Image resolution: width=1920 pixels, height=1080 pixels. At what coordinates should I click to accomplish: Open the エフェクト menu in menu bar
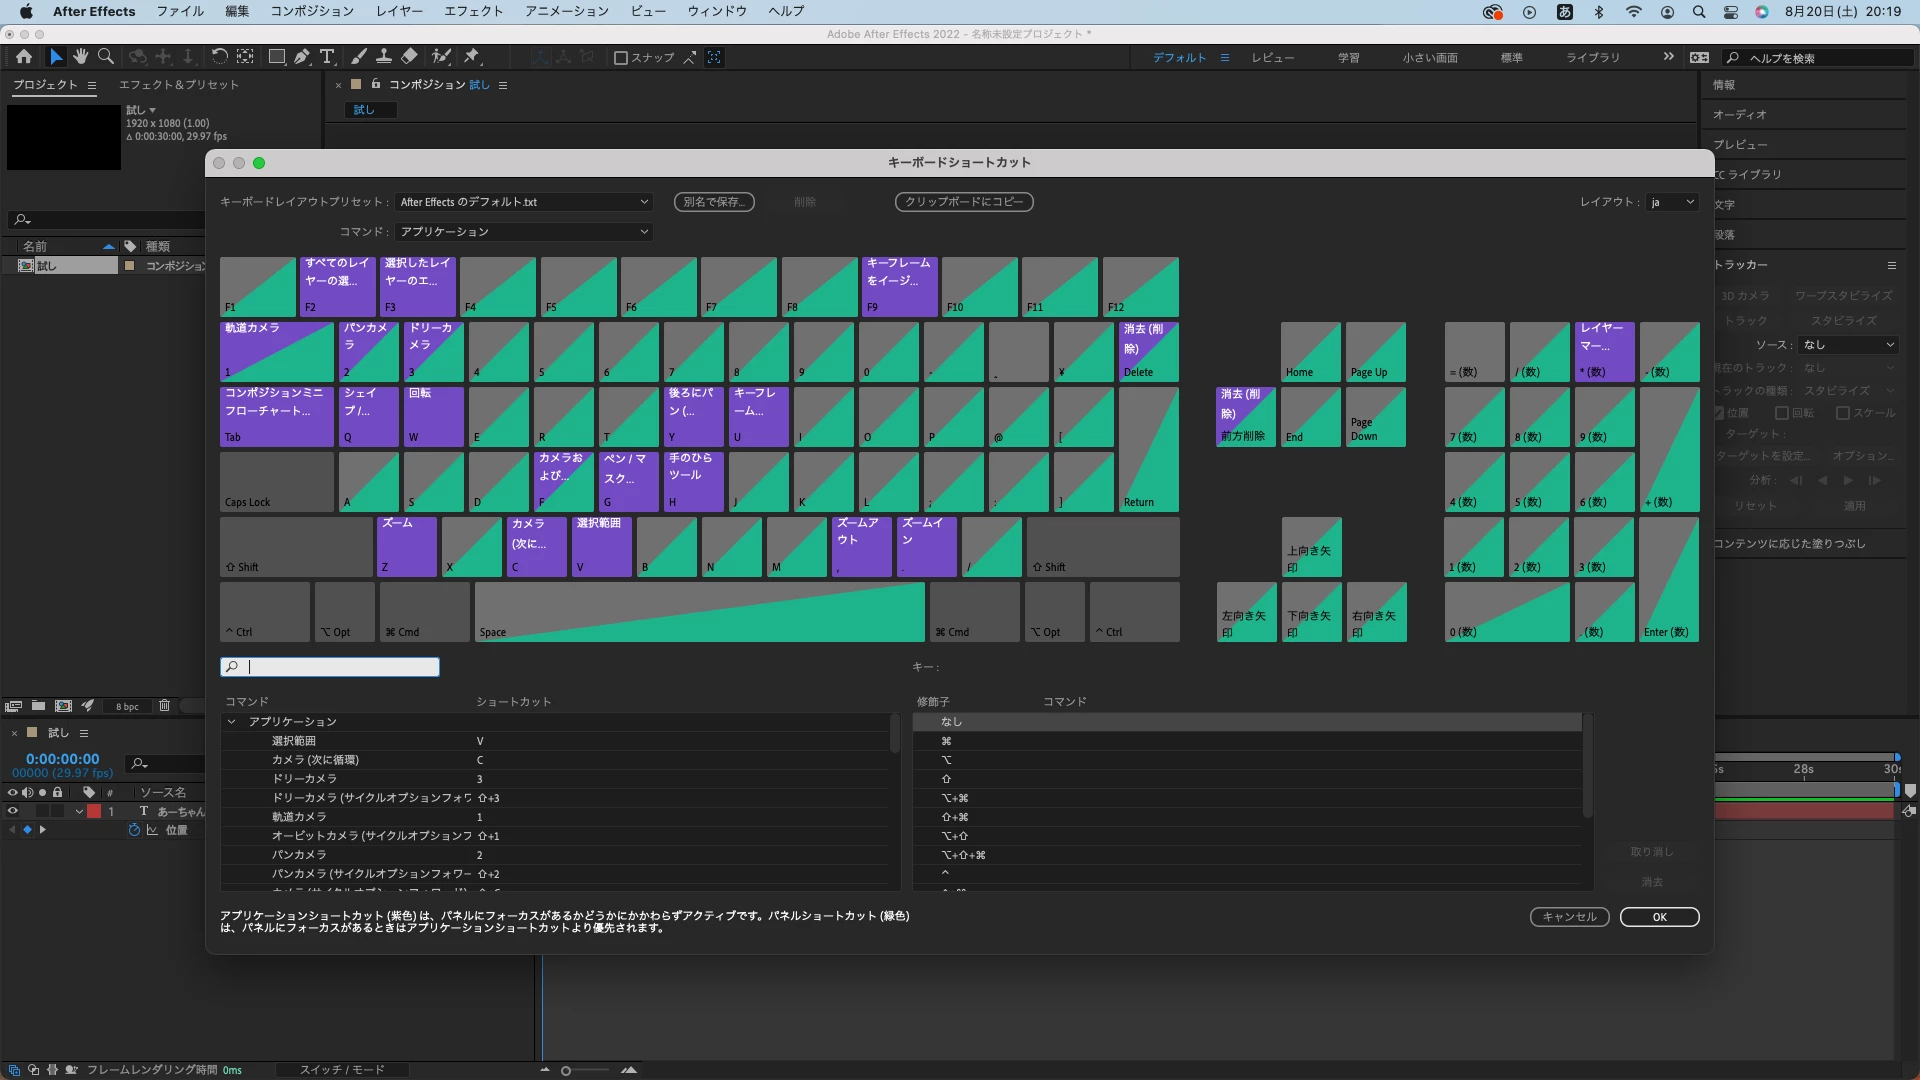coord(473,11)
